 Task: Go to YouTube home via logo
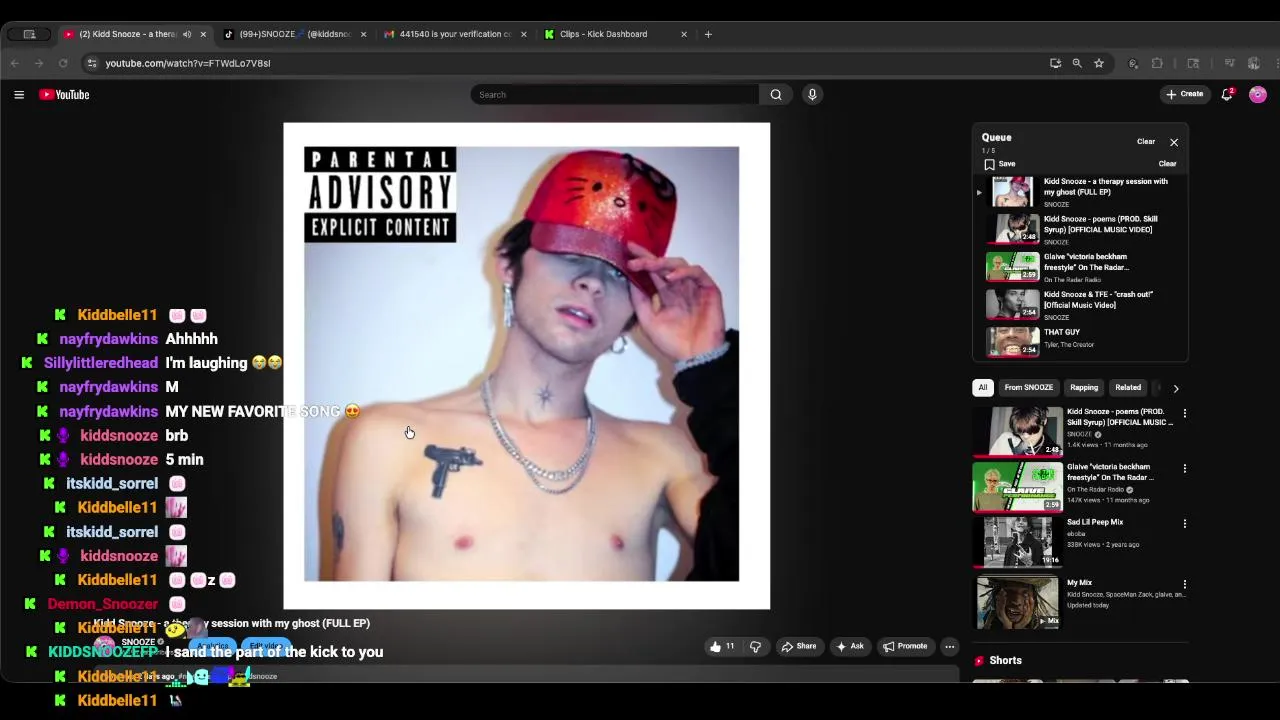64,95
